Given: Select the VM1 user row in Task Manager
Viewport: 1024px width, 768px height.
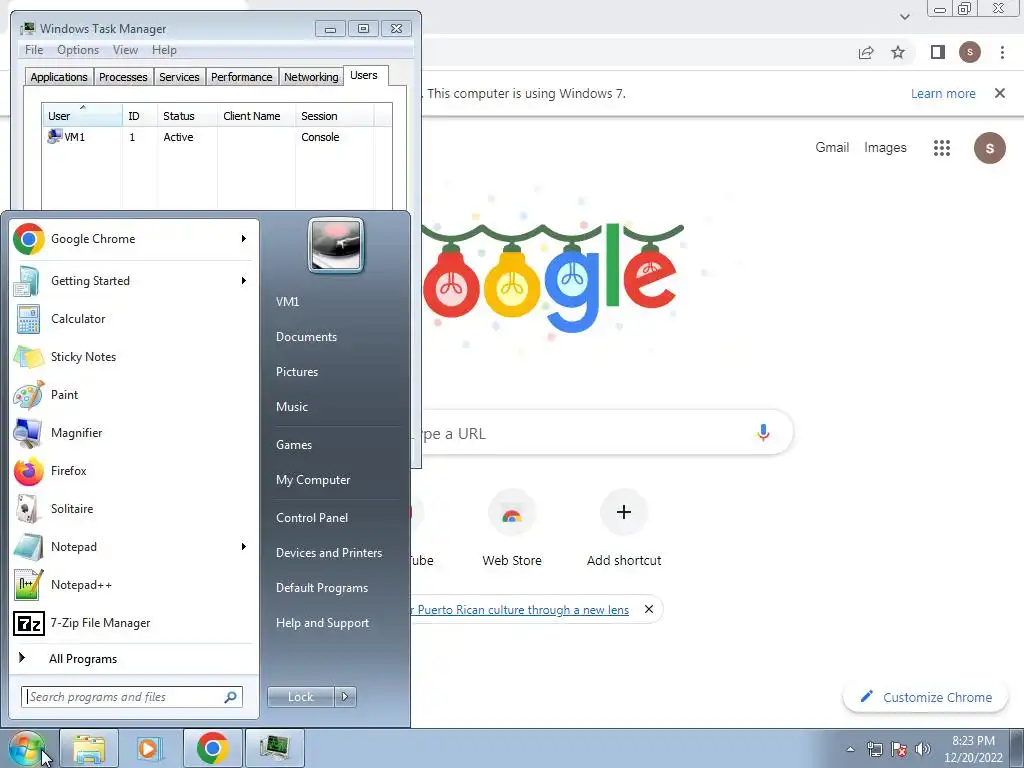Looking at the screenshot, I should tap(217, 137).
